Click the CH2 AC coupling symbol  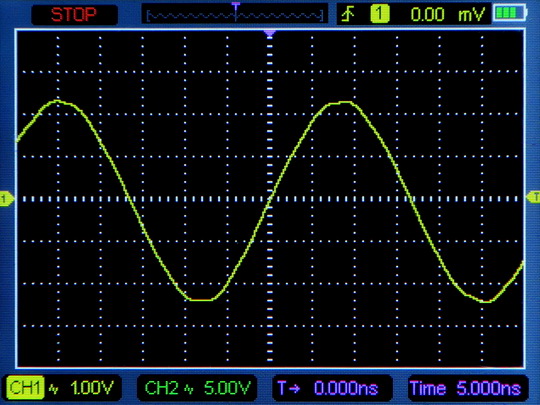(188, 389)
